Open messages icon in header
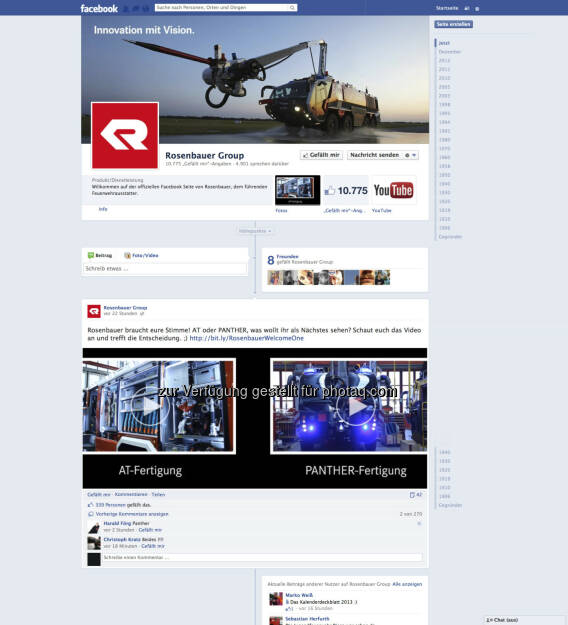568x625 pixels. coord(136,8)
